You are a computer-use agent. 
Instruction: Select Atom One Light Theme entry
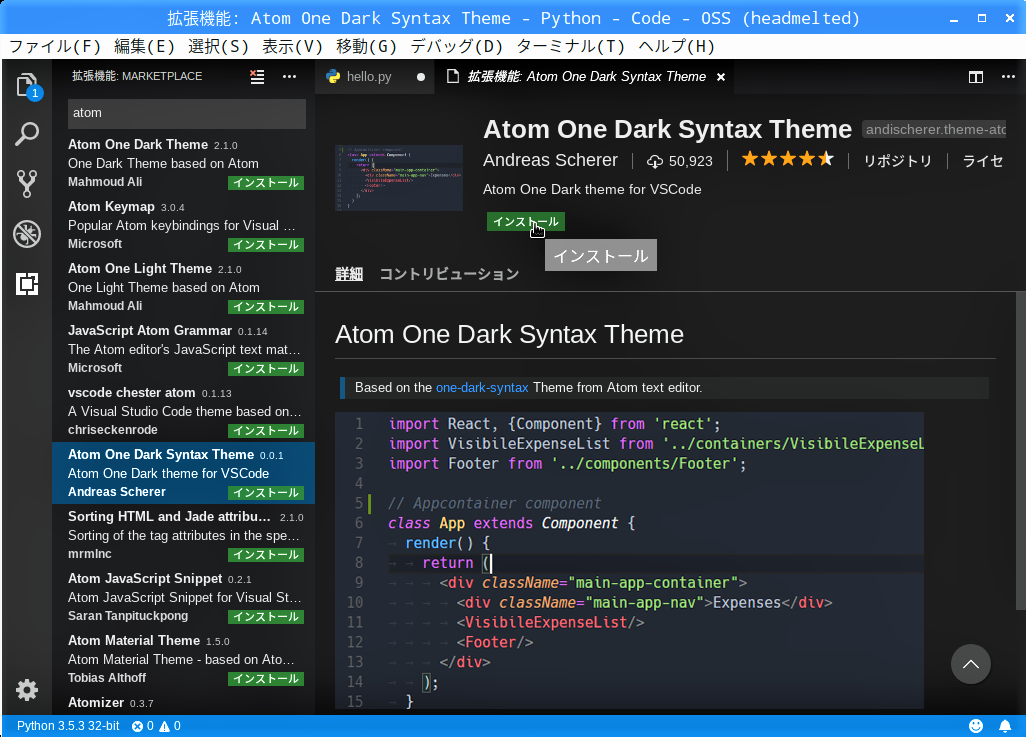pyautogui.click(x=183, y=287)
